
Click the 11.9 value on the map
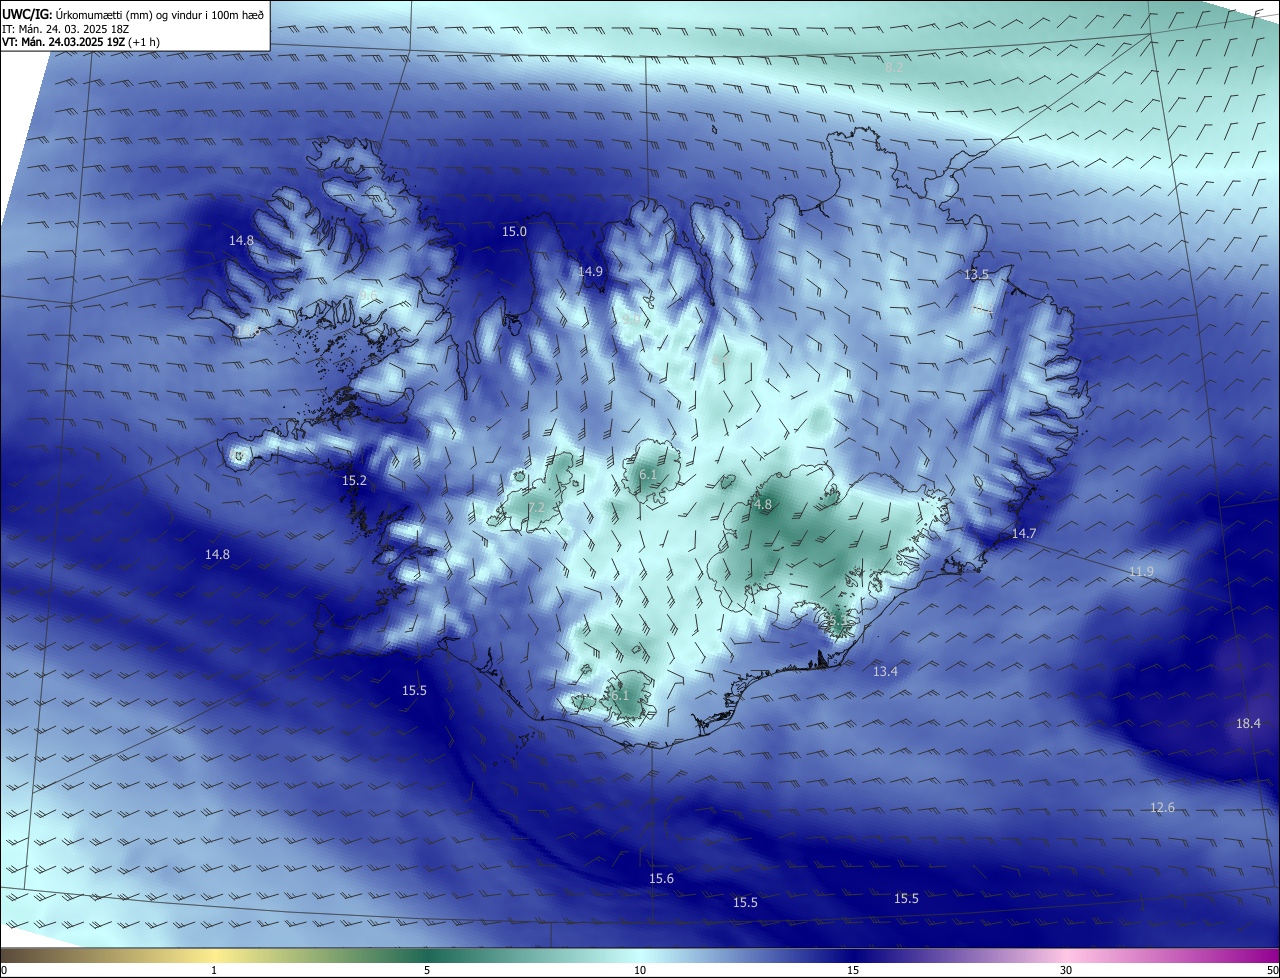(1141, 572)
